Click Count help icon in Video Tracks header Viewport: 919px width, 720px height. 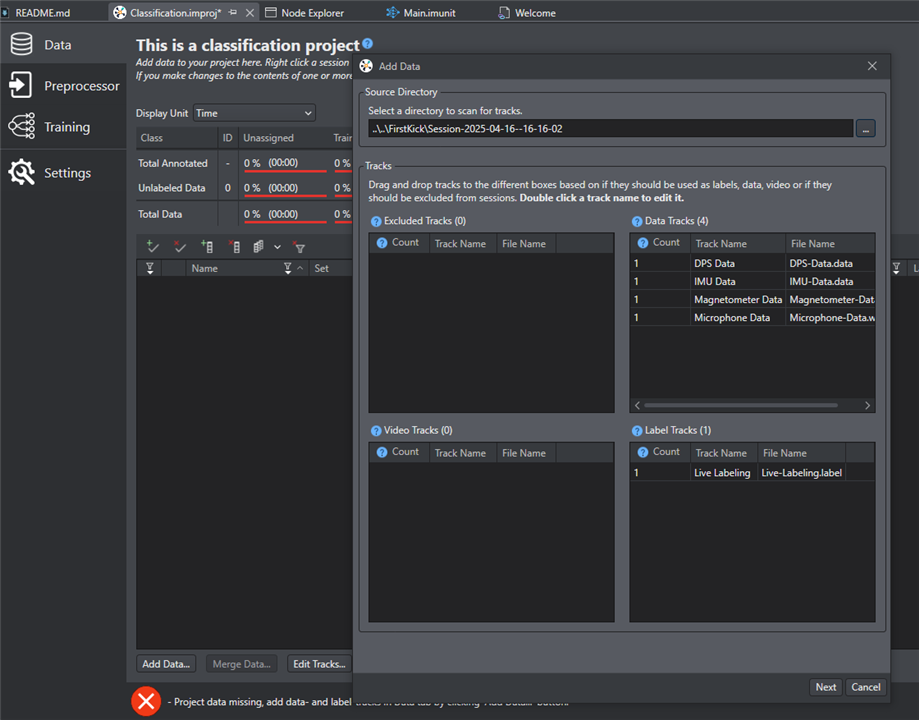click(x=382, y=452)
